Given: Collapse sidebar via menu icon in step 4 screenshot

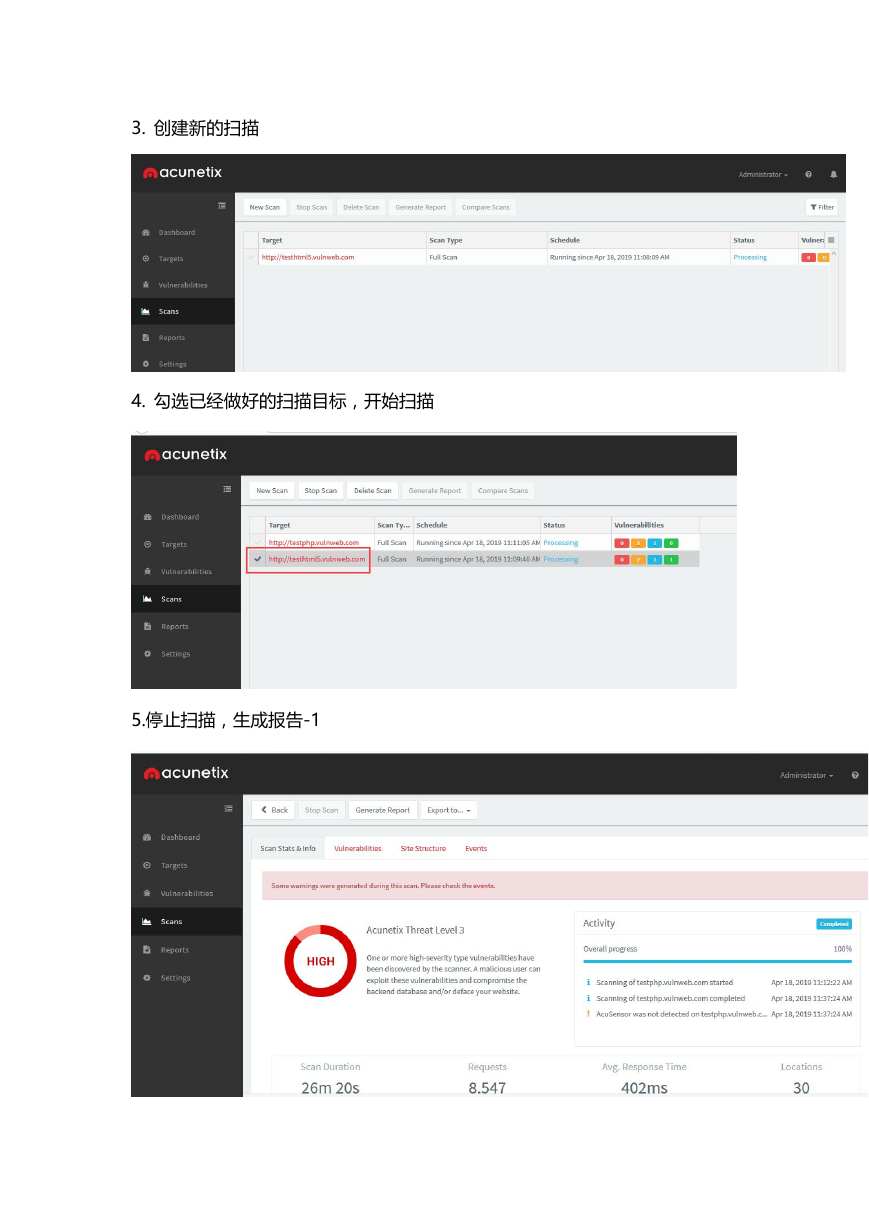Looking at the screenshot, I should (227, 489).
